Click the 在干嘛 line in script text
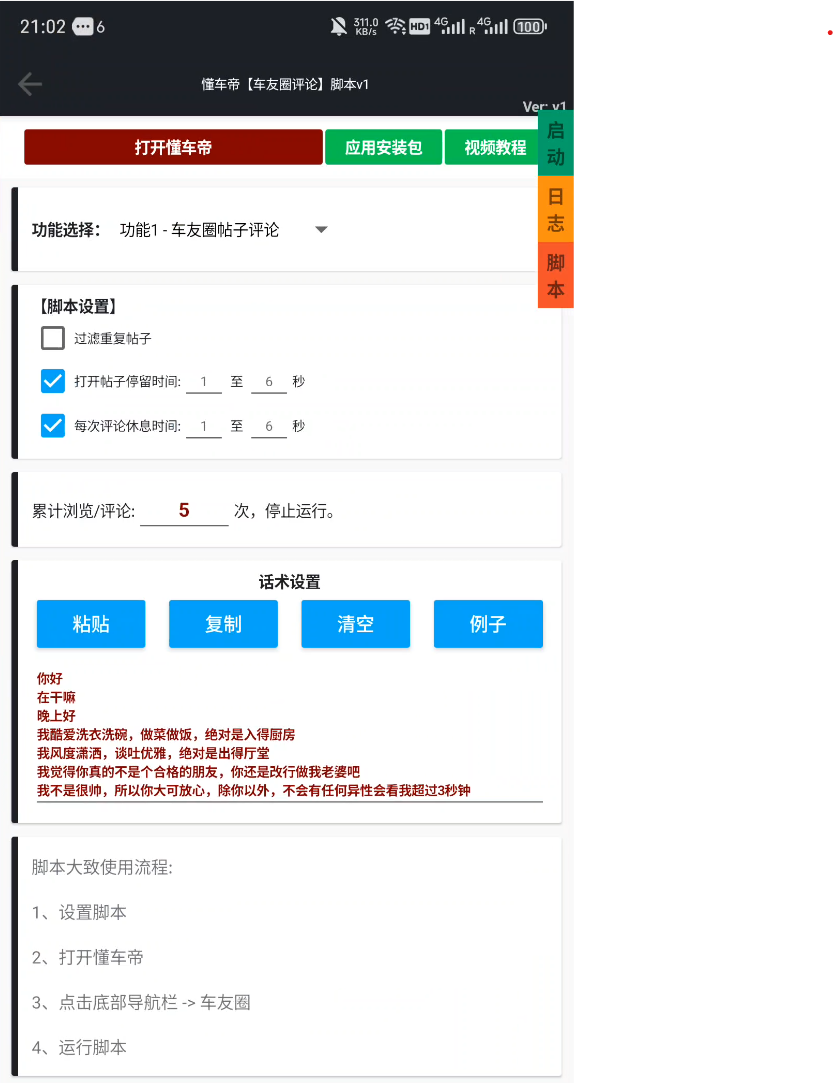Screen dimensions: 834x1083 click(56, 697)
